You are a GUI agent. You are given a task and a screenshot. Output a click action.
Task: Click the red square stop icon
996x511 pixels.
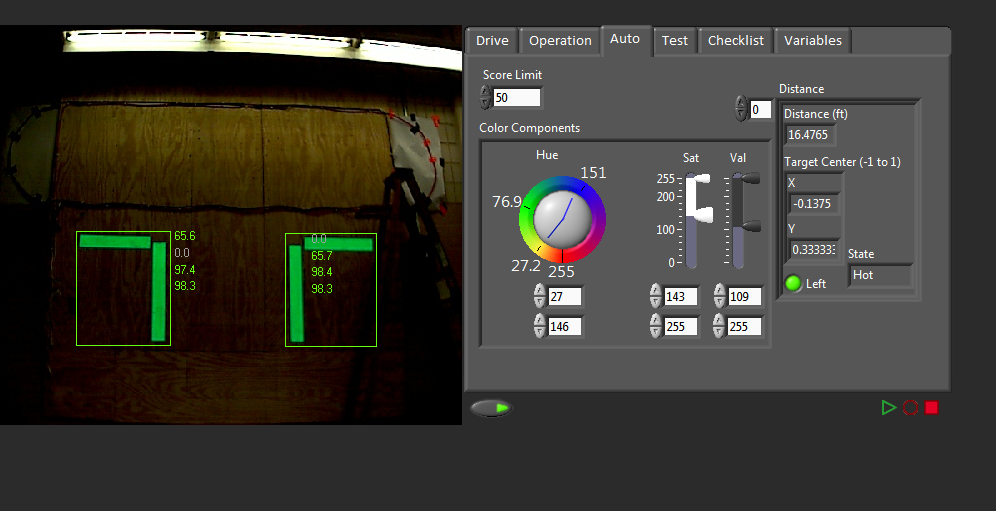(932, 407)
